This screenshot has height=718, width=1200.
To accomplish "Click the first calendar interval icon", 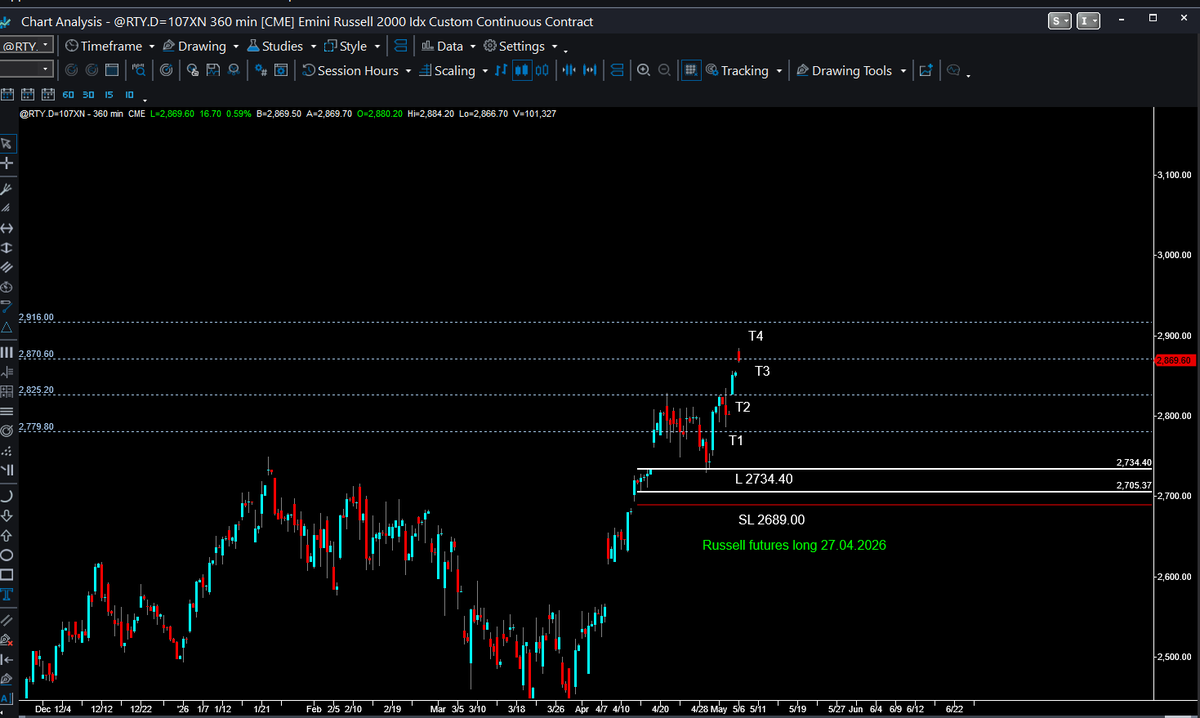I will pyautogui.click(x=7, y=95).
